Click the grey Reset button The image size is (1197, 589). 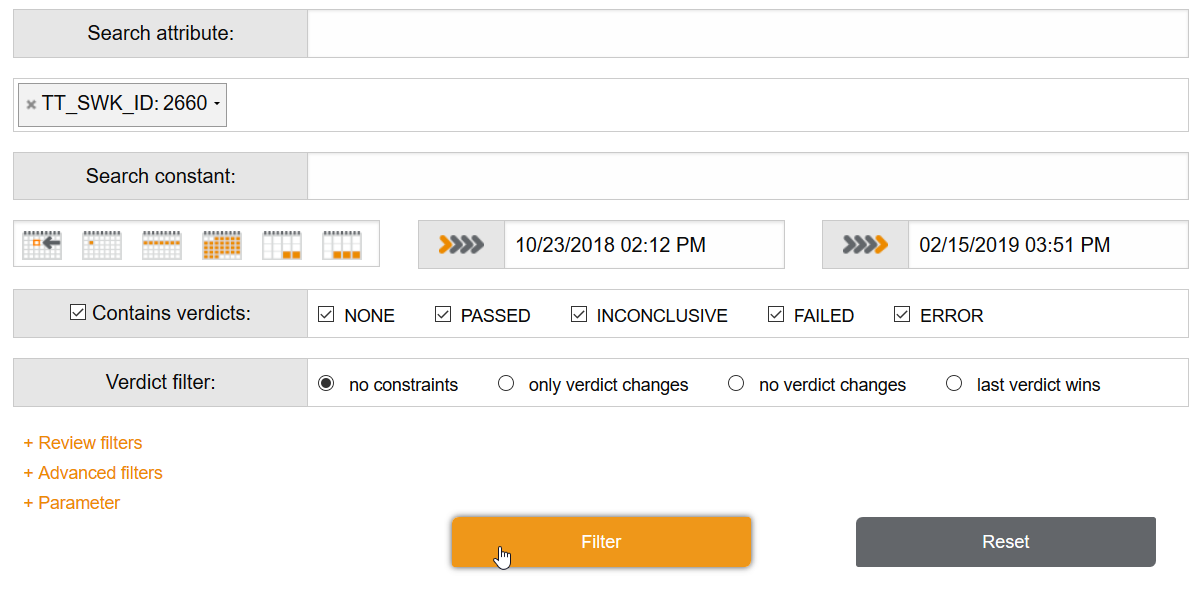[1005, 542]
